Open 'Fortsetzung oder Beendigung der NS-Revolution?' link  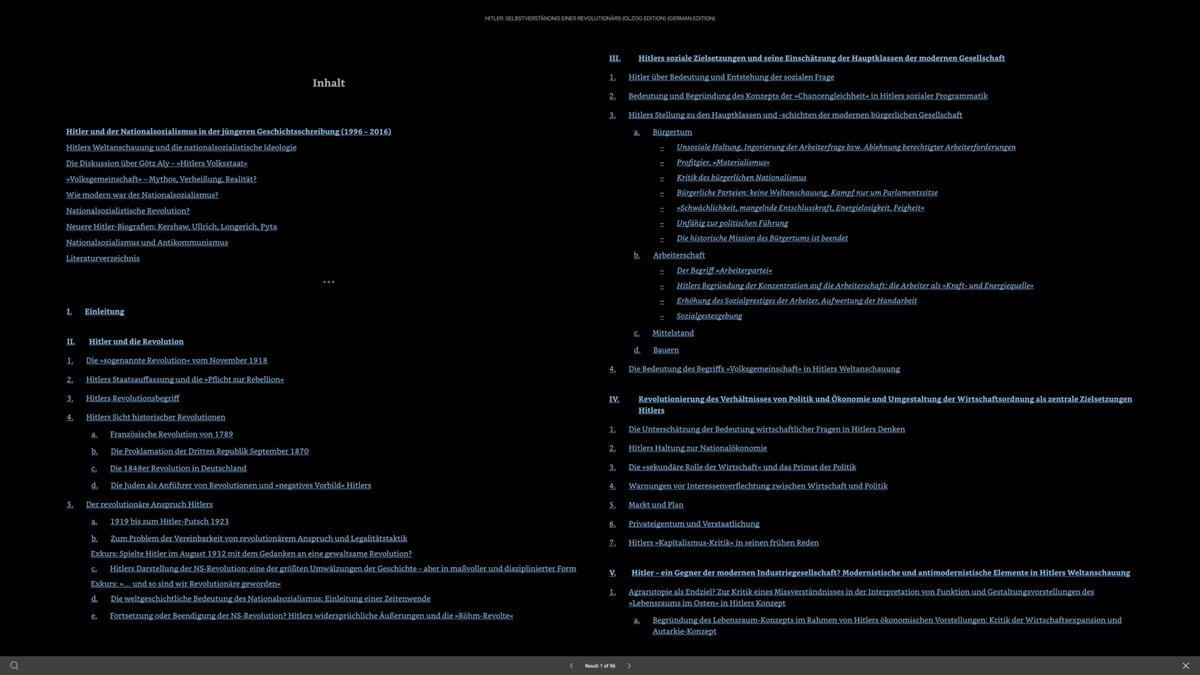tap(312, 615)
